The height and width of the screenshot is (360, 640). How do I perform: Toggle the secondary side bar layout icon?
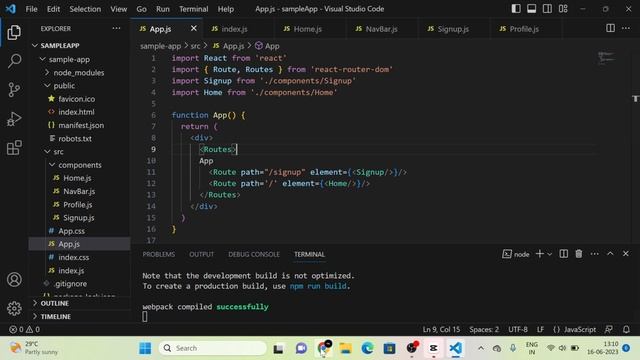(x=547, y=9)
